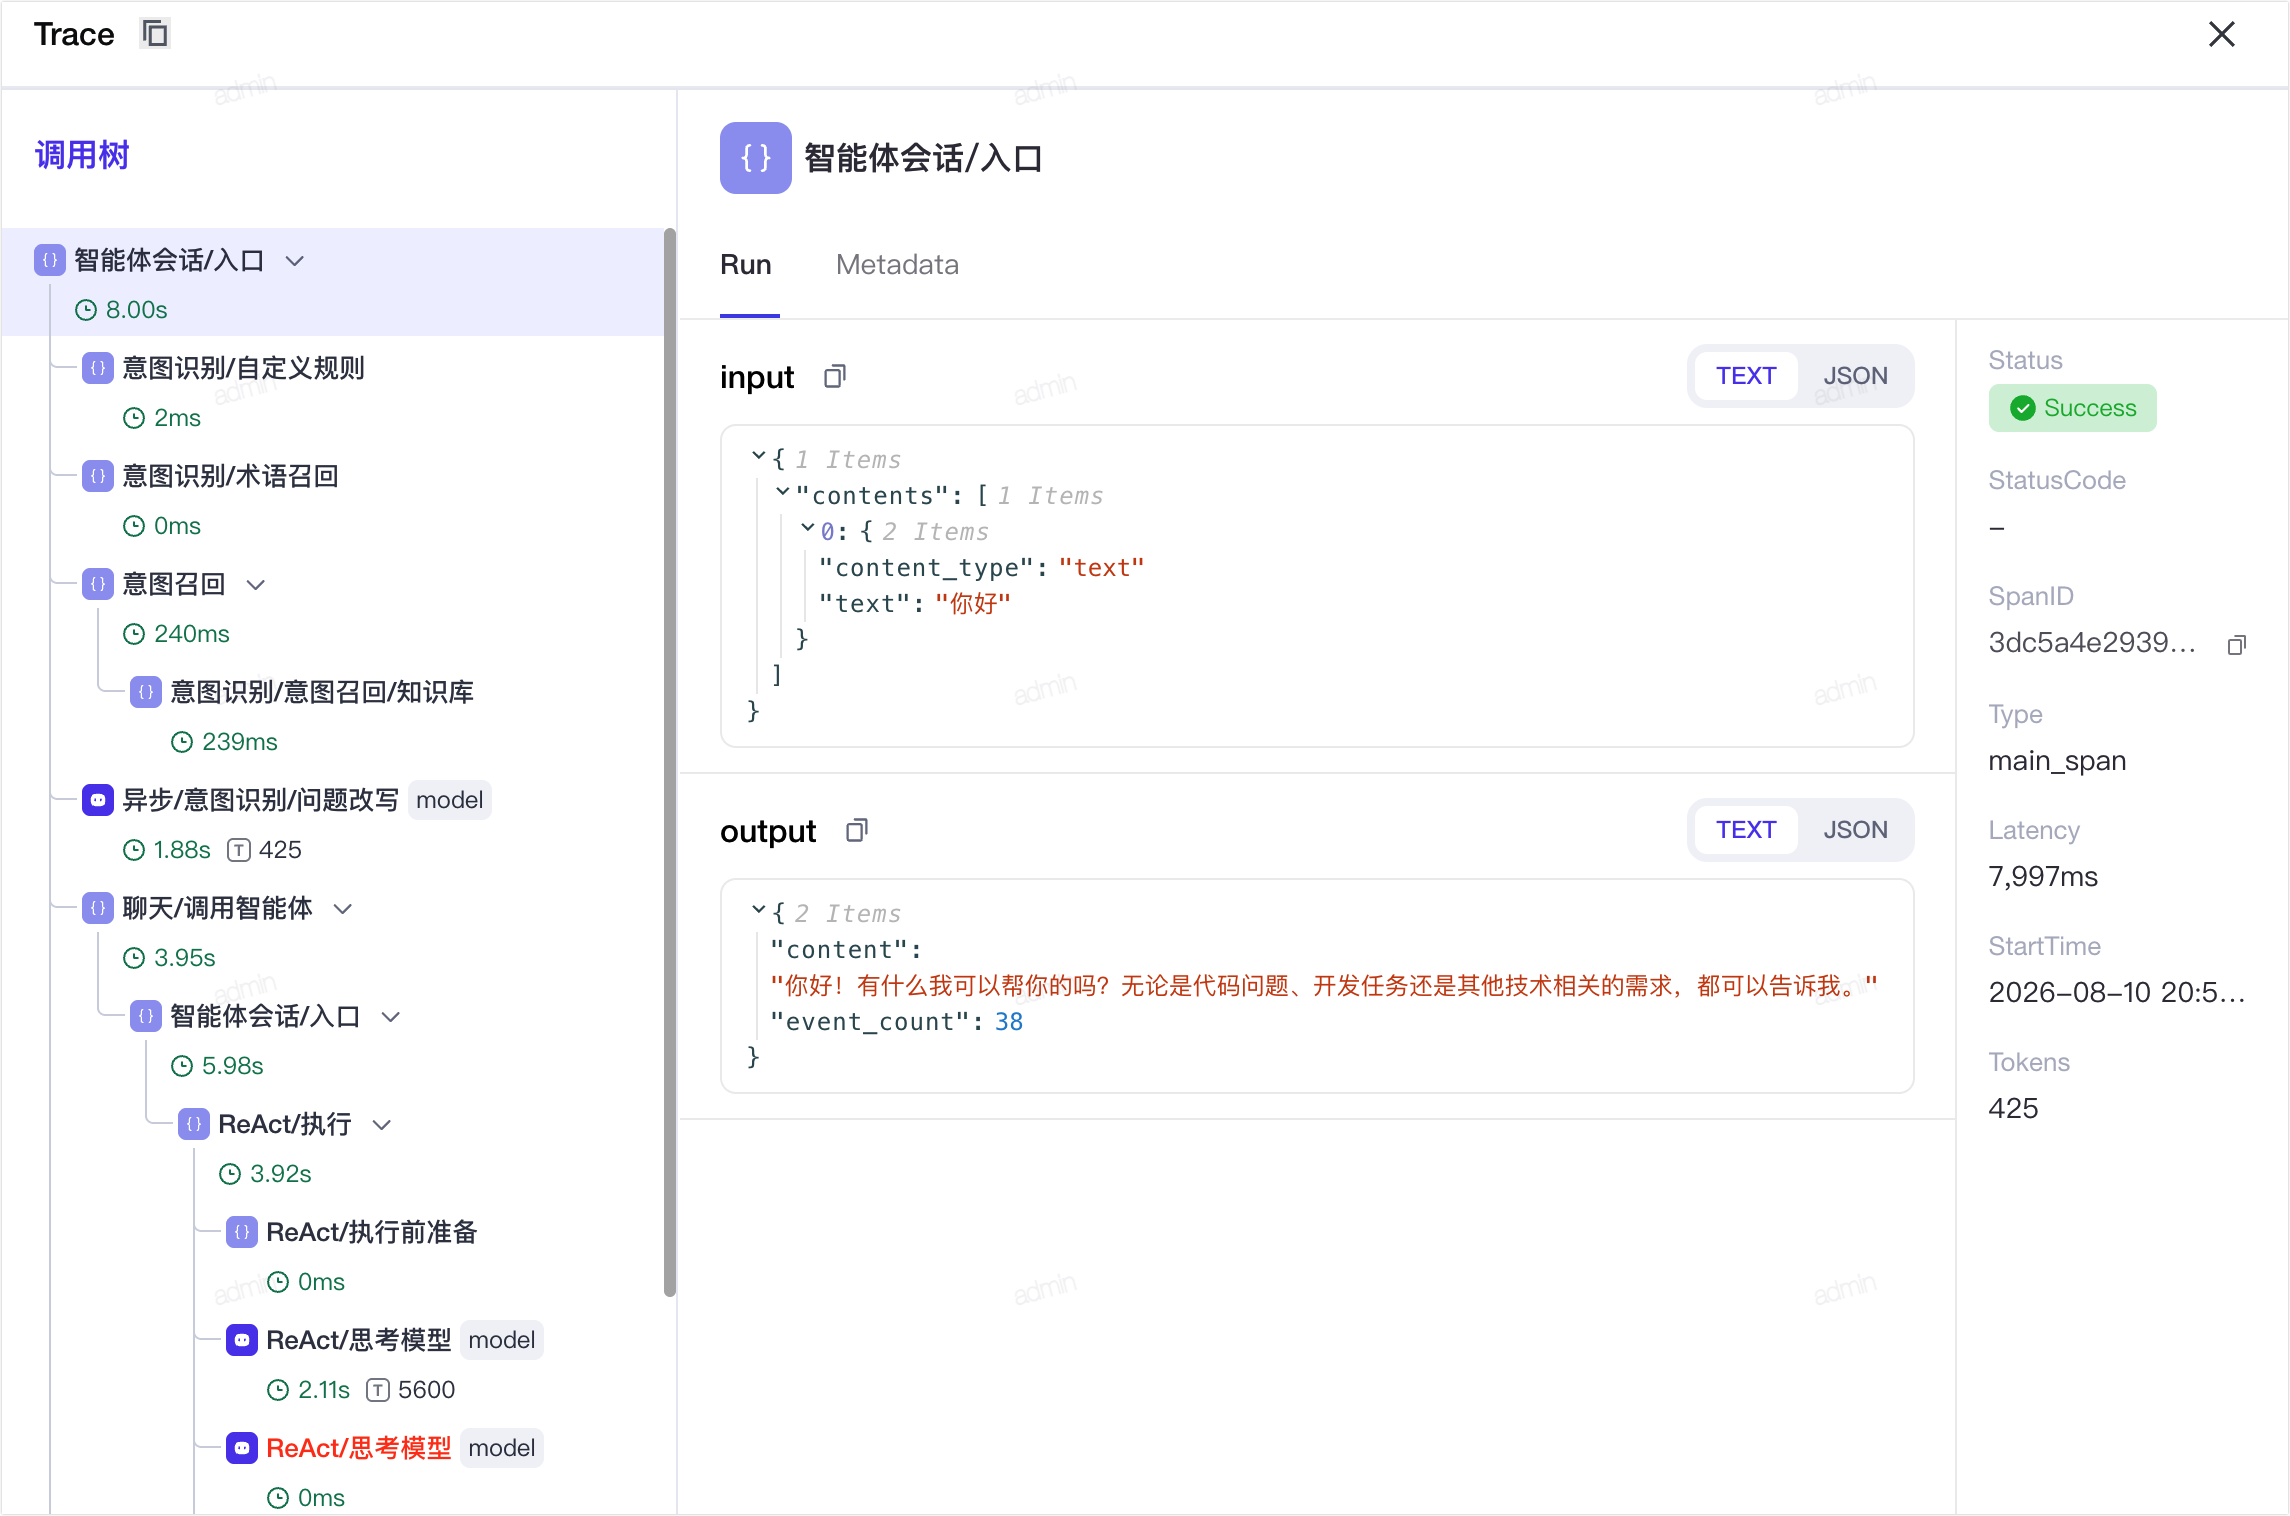Screen dimensions: 2290x1516
Task: Click the 意图识别/术语召回 span icon
Action: coord(98,476)
